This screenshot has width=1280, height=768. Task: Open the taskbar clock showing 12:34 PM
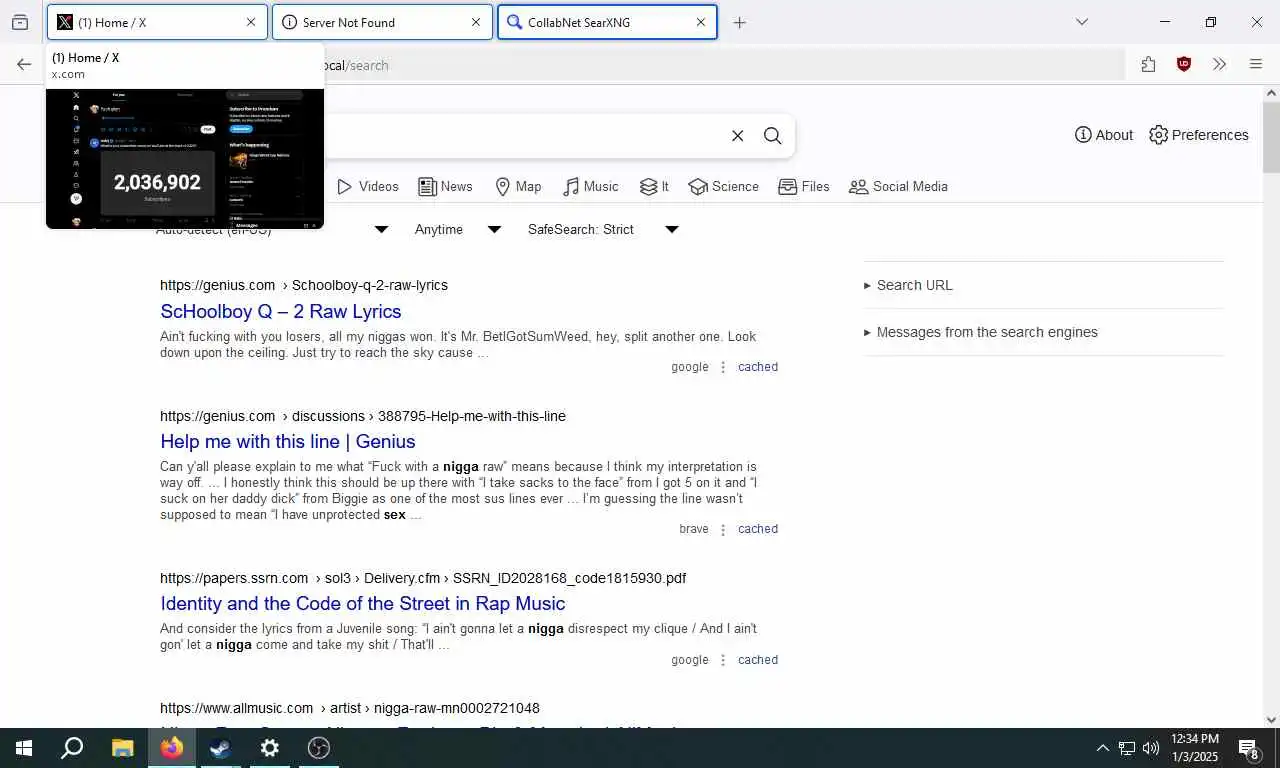[x=1195, y=748]
